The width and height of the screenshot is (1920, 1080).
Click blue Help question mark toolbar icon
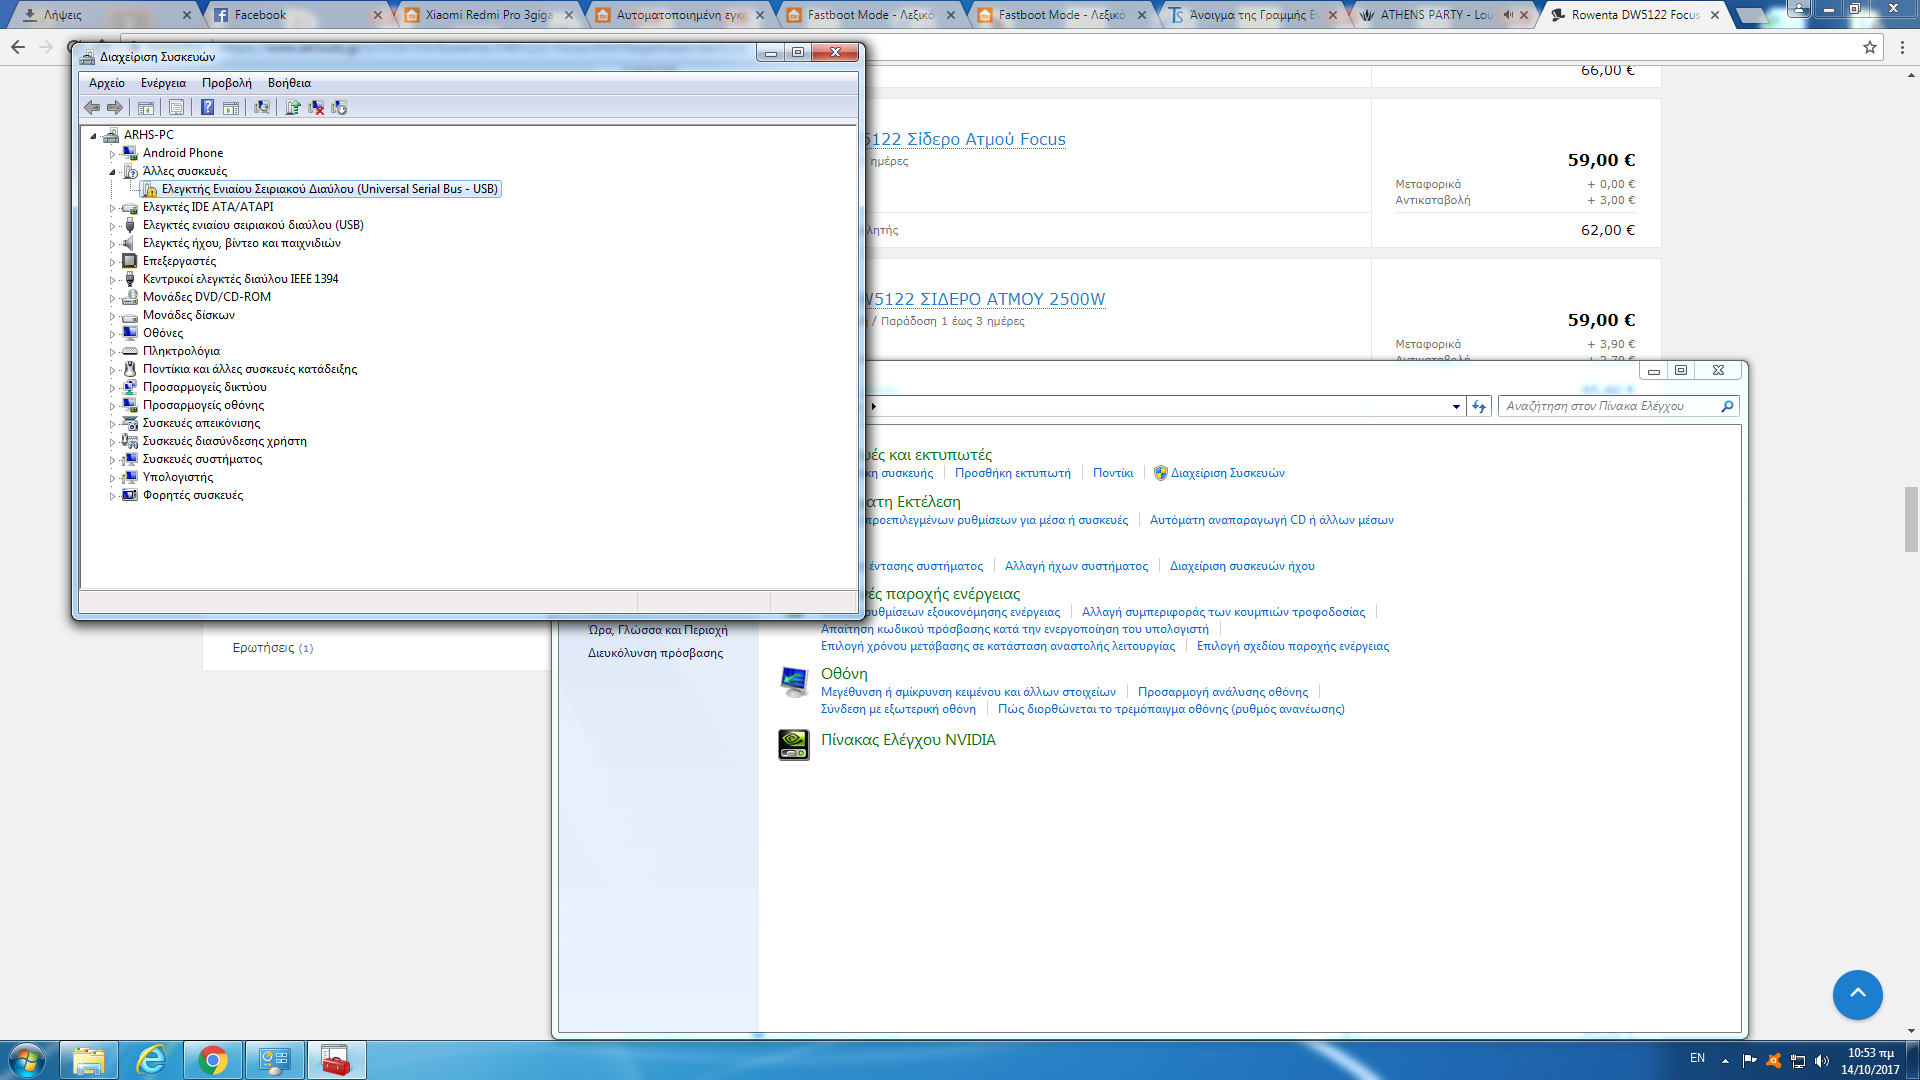(207, 107)
